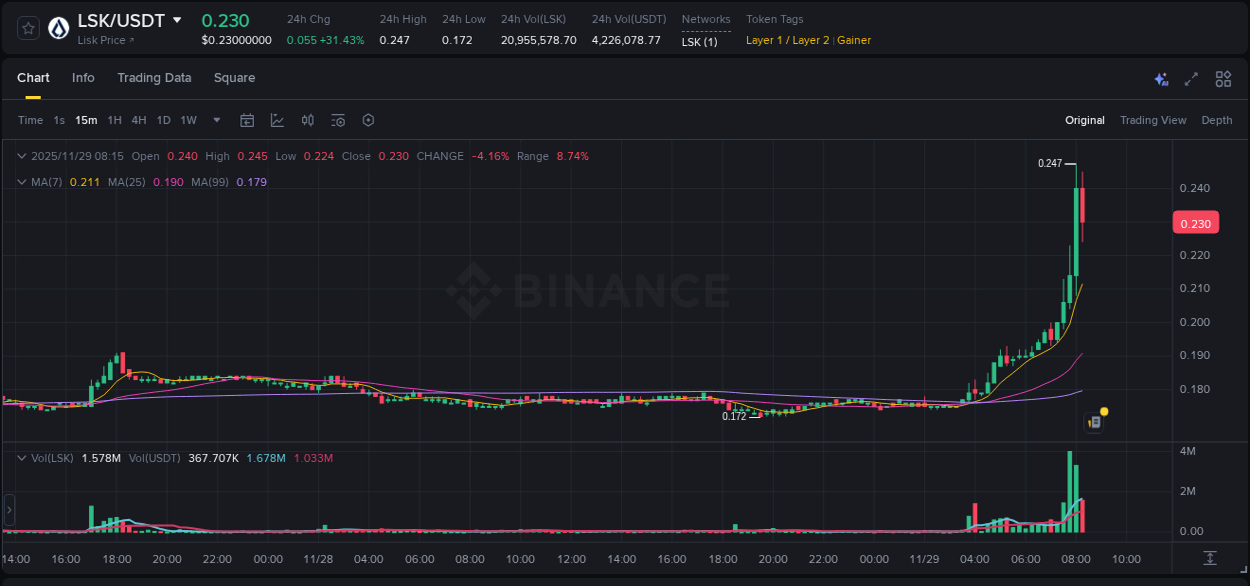Screen dimensions: 1250x586
Task: Open the Layer 1 token tag link
Action: point(766,41)
